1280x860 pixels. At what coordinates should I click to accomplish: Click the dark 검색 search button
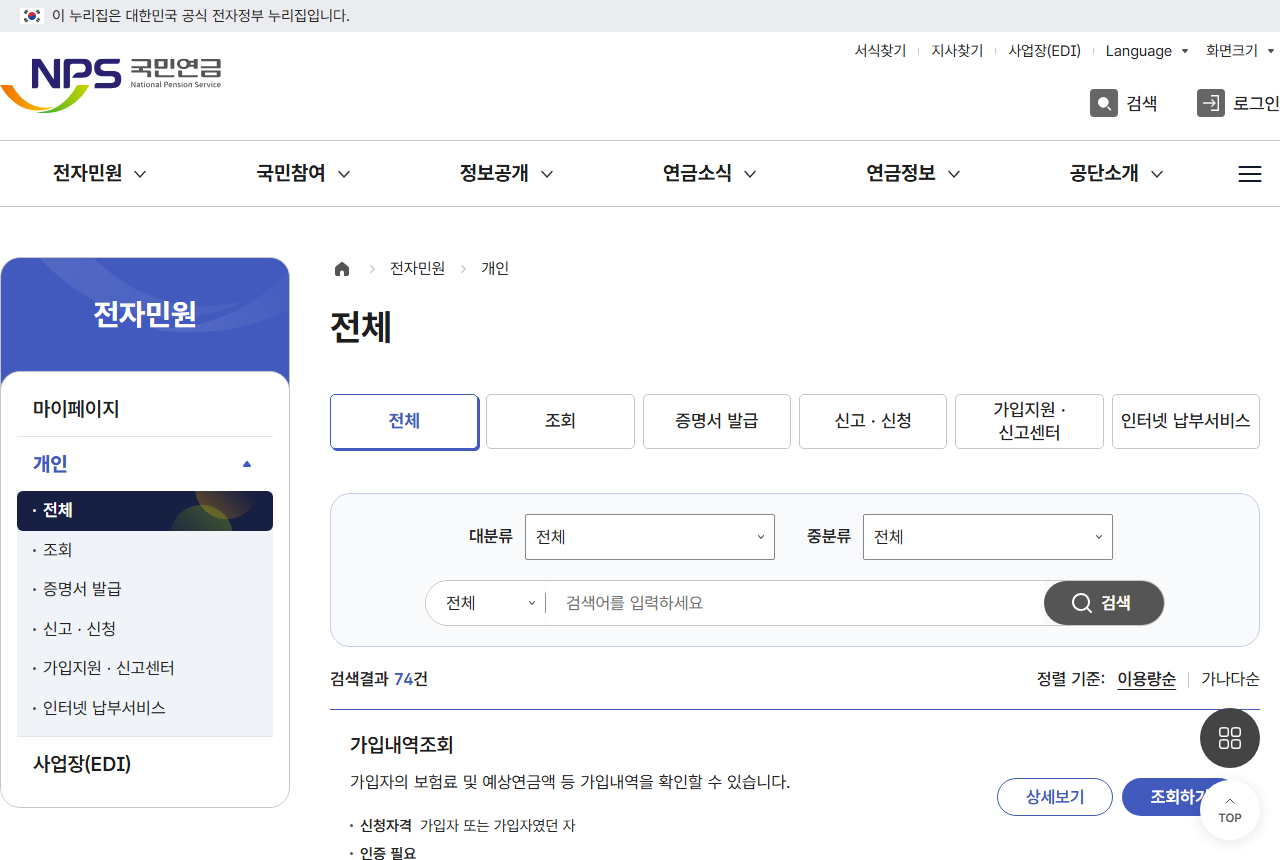pyautogui.click(x=1104, y=603)
